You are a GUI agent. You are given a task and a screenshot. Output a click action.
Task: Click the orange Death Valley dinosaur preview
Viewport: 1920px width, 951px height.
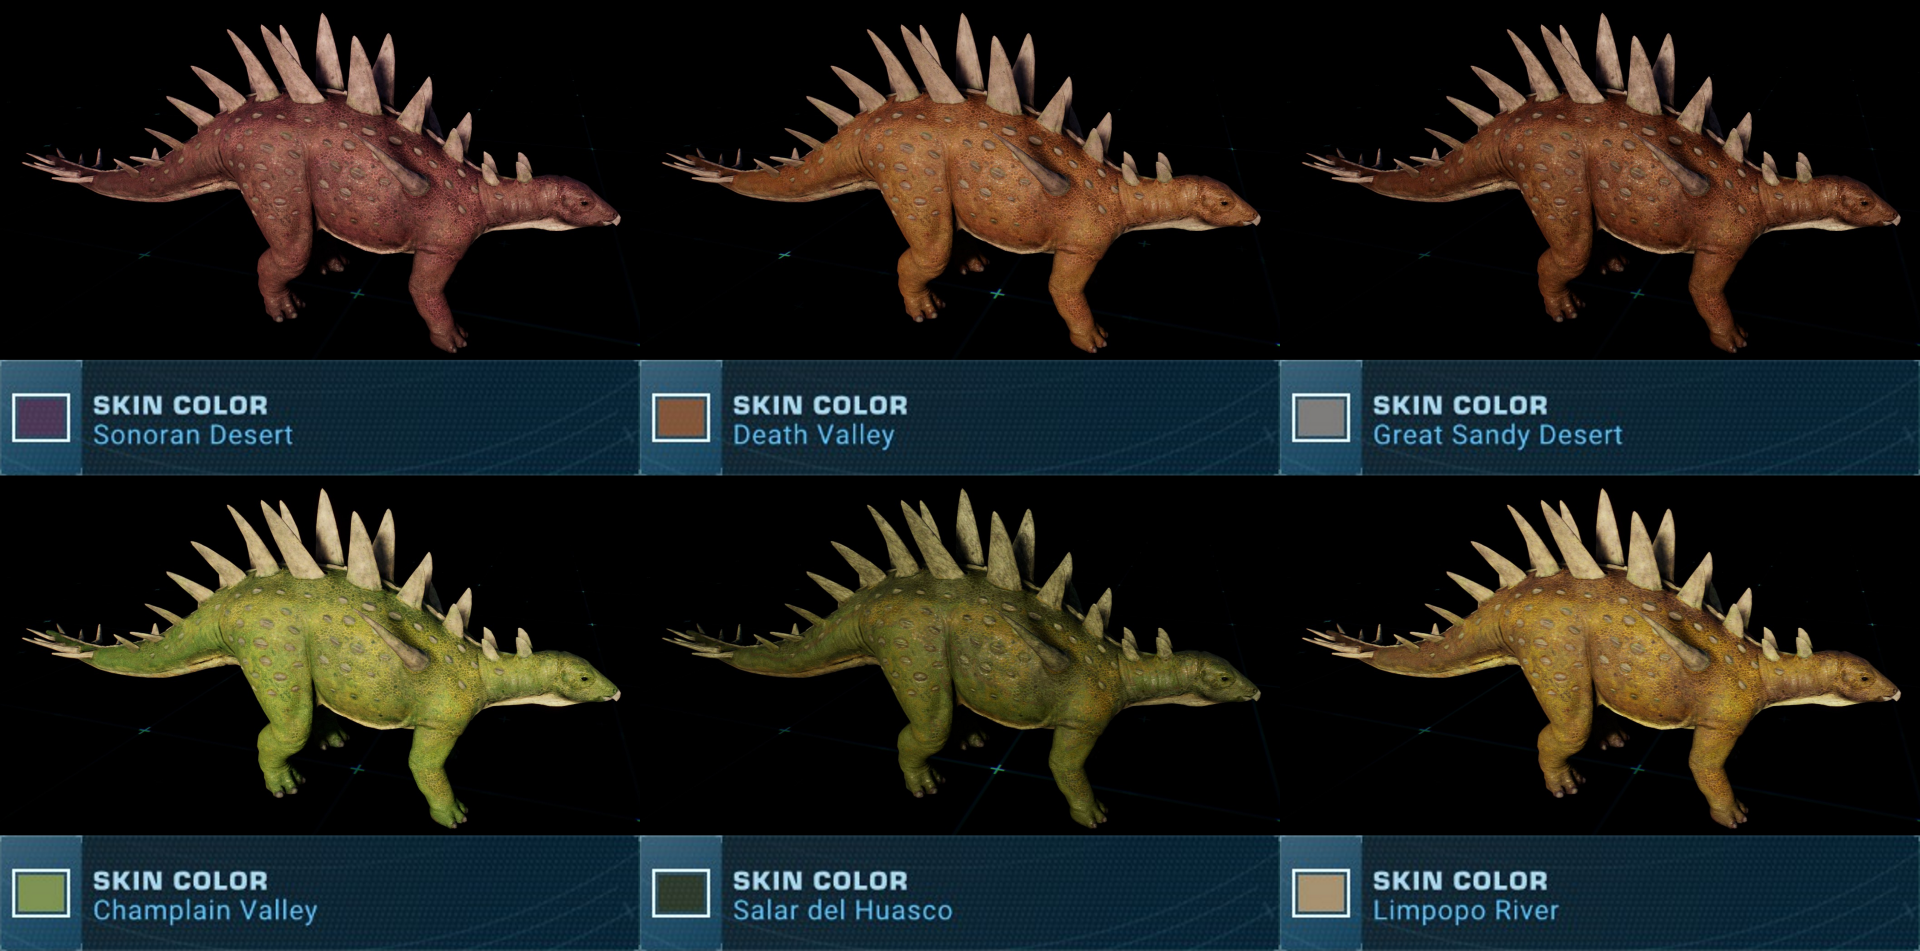pos(960,183)
